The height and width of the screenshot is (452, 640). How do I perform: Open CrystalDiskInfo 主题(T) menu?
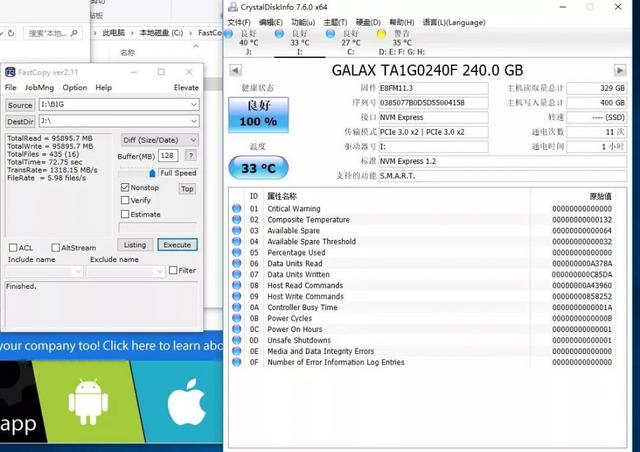coord(335,22)
